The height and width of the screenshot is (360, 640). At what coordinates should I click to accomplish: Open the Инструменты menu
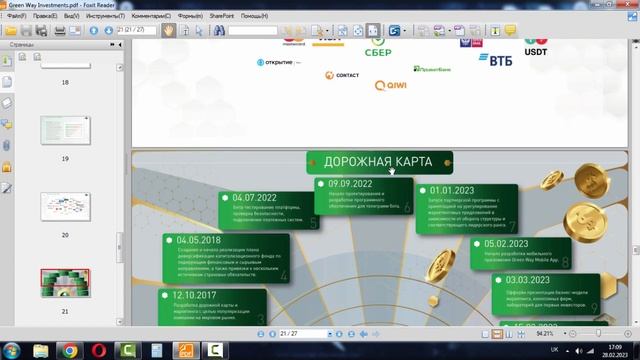pyautogui.click(x=105, y=16)
